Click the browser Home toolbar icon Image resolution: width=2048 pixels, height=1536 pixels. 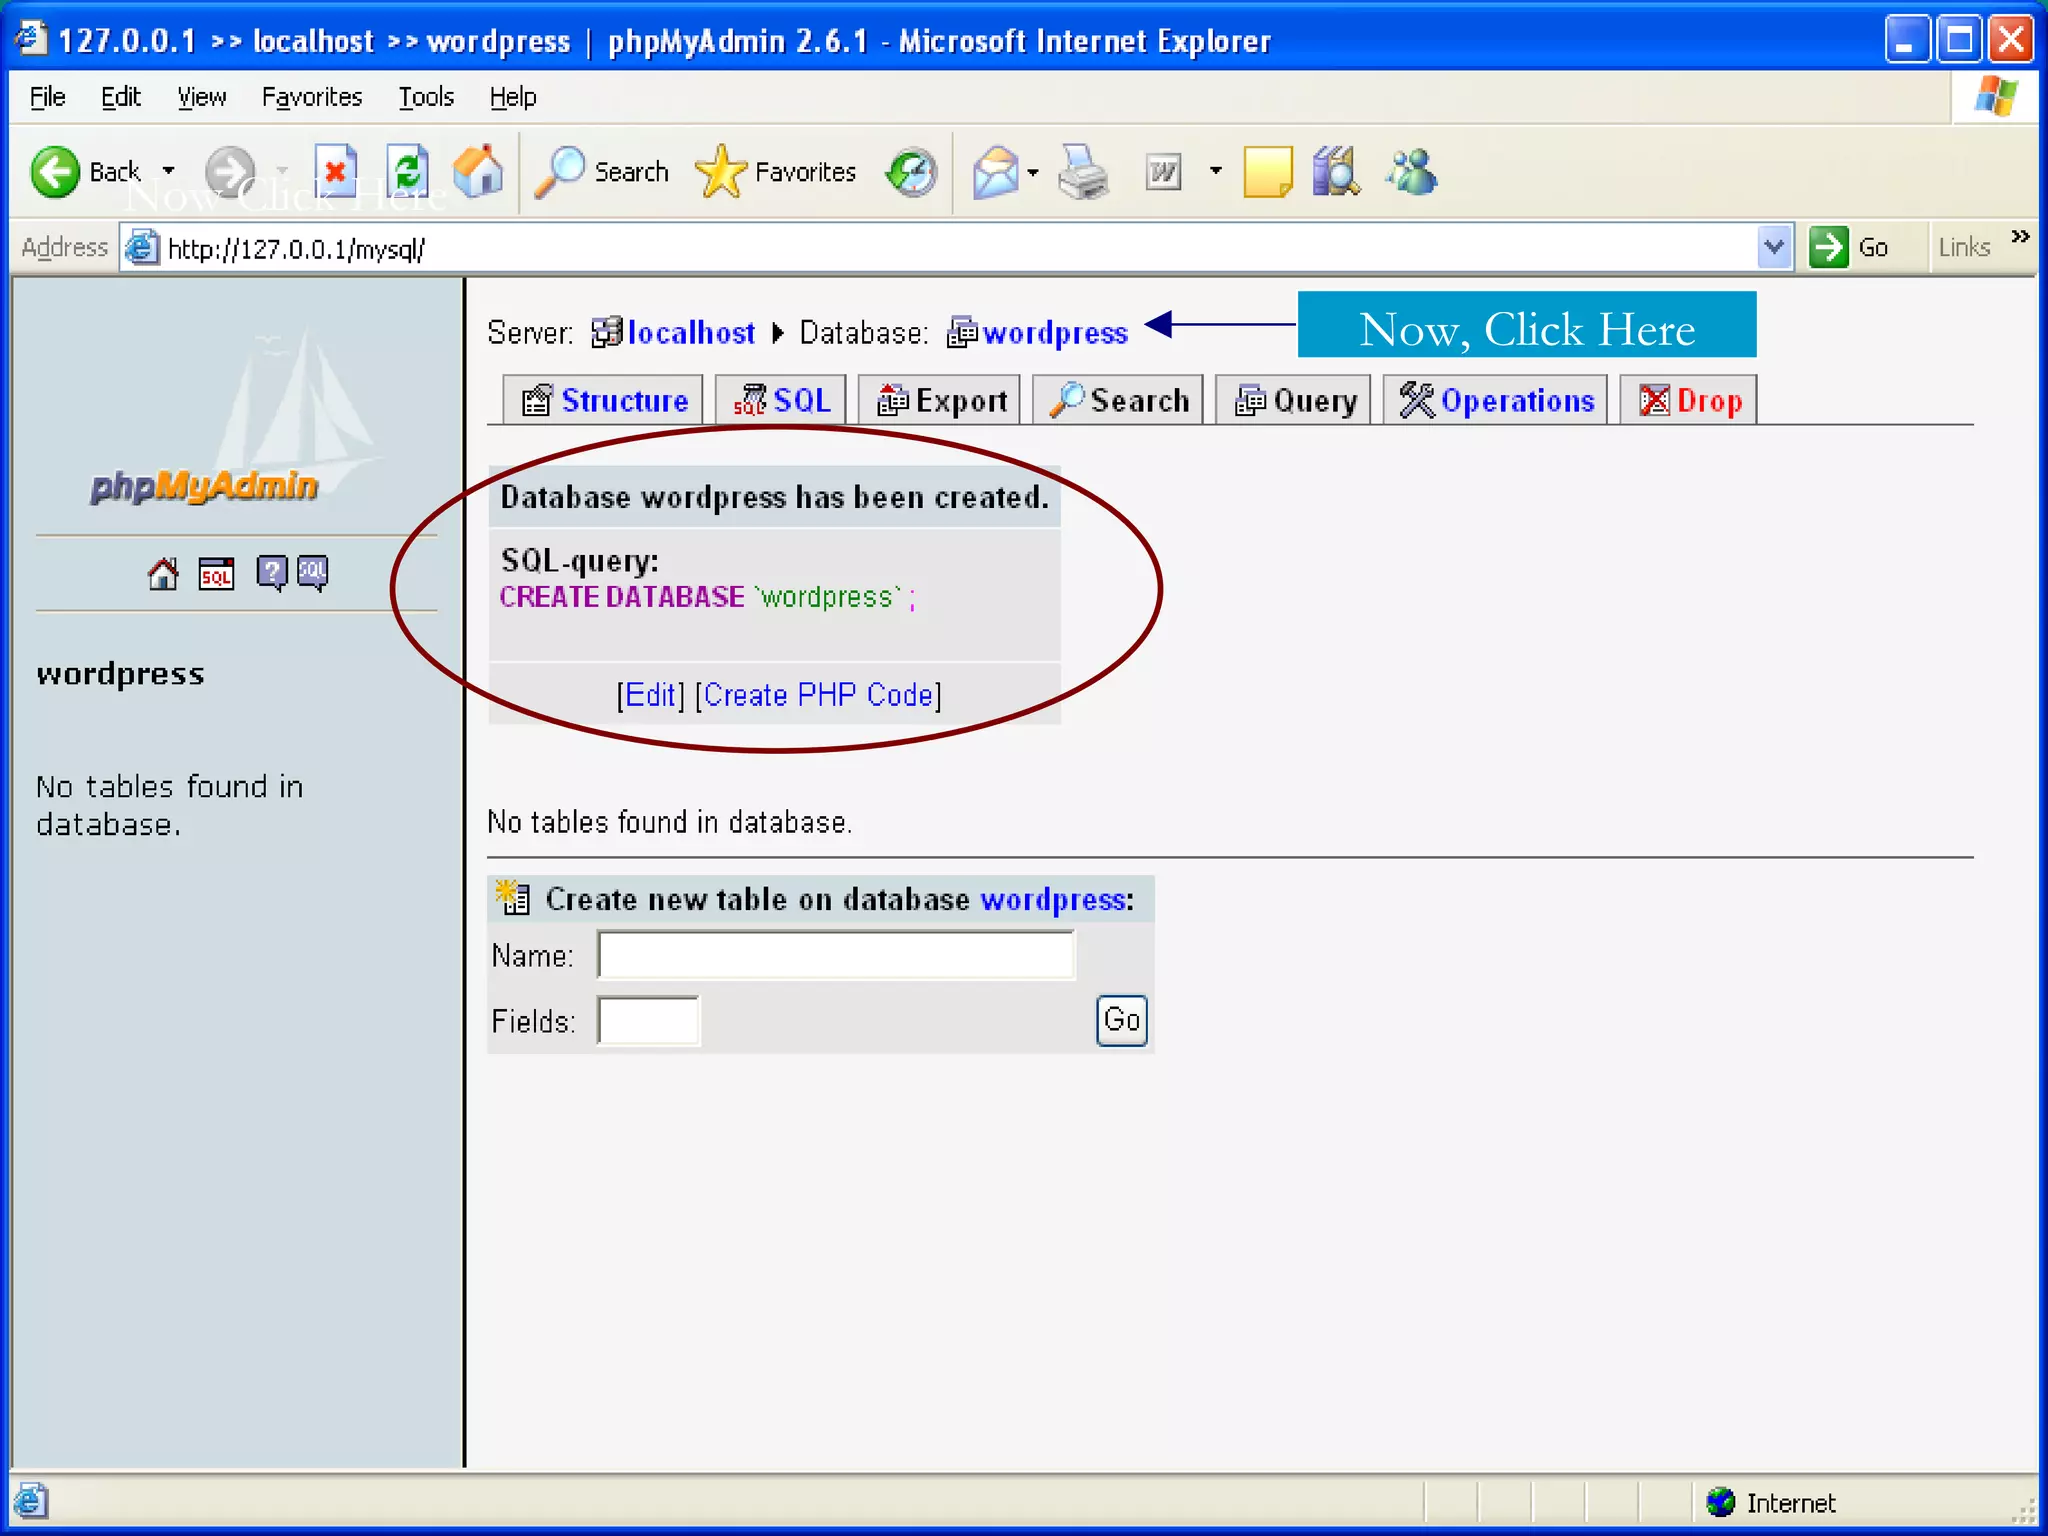[x=478, y=172]
